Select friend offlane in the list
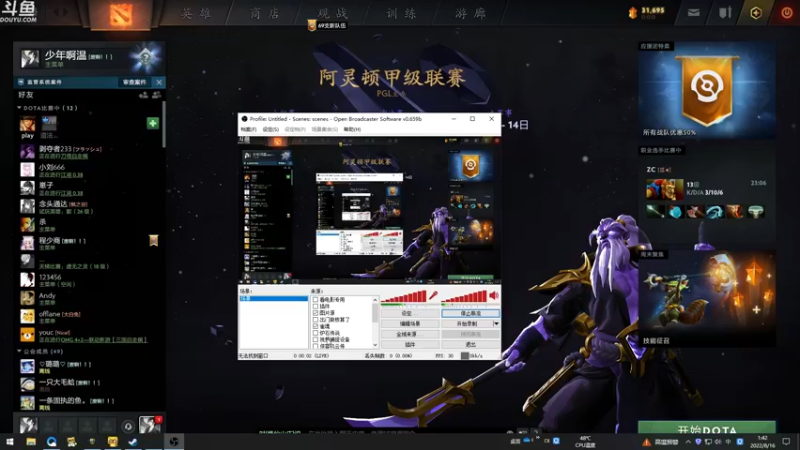Viewport: 800px width, 450px height. [x=88, y=317]
